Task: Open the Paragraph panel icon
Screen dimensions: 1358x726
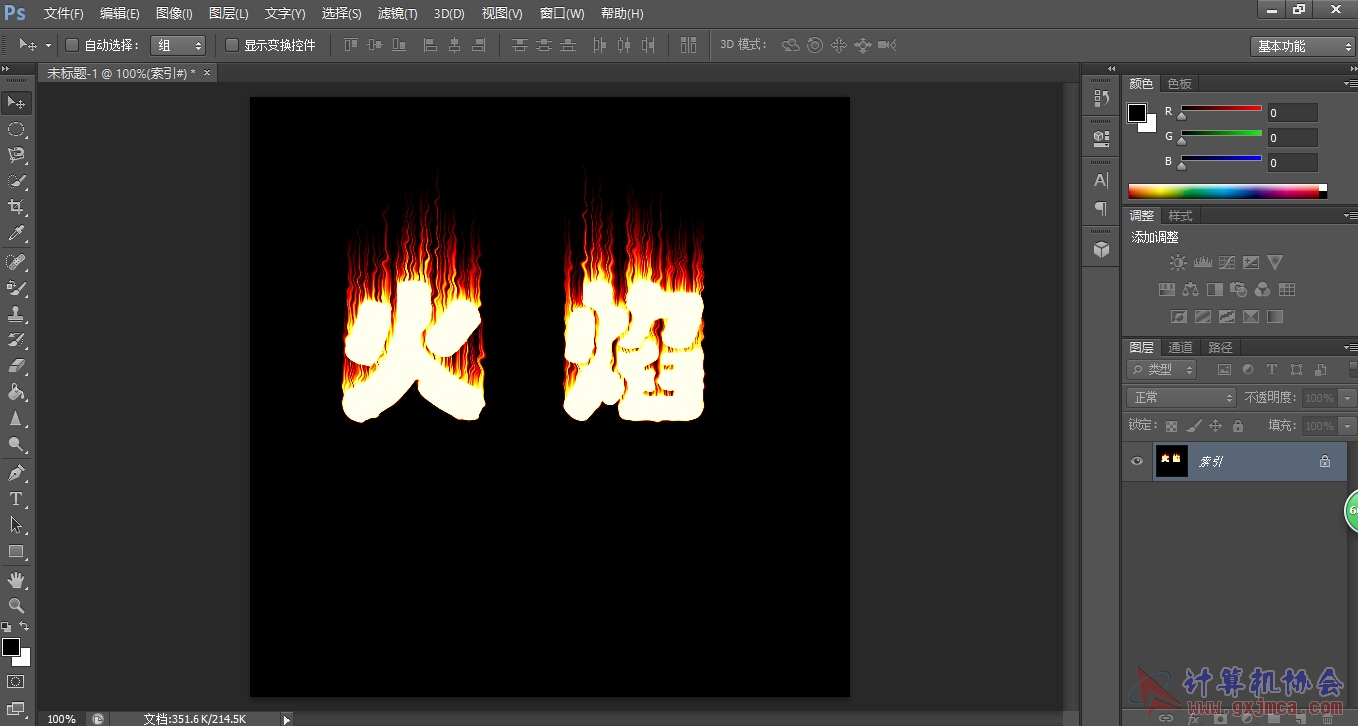Action: (x=1101, y=208)
